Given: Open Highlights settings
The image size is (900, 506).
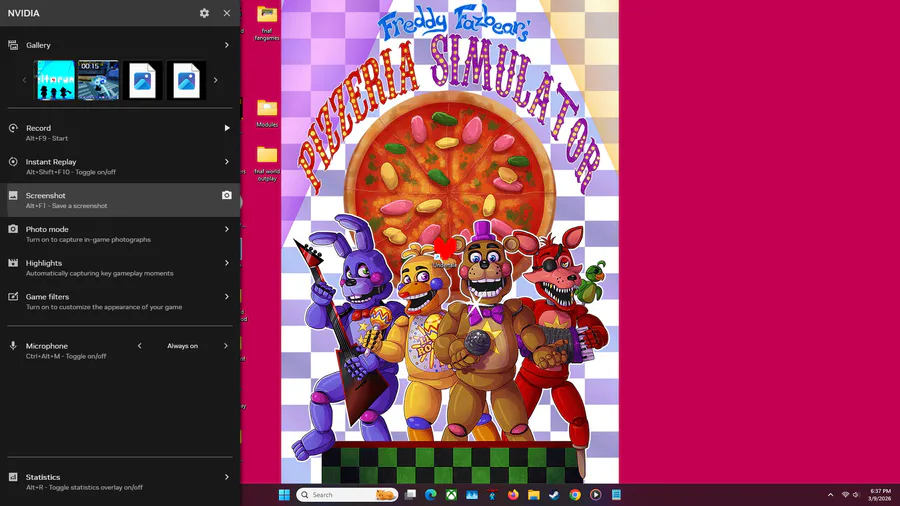Looking at the screenshot, I should click(120, 268).
